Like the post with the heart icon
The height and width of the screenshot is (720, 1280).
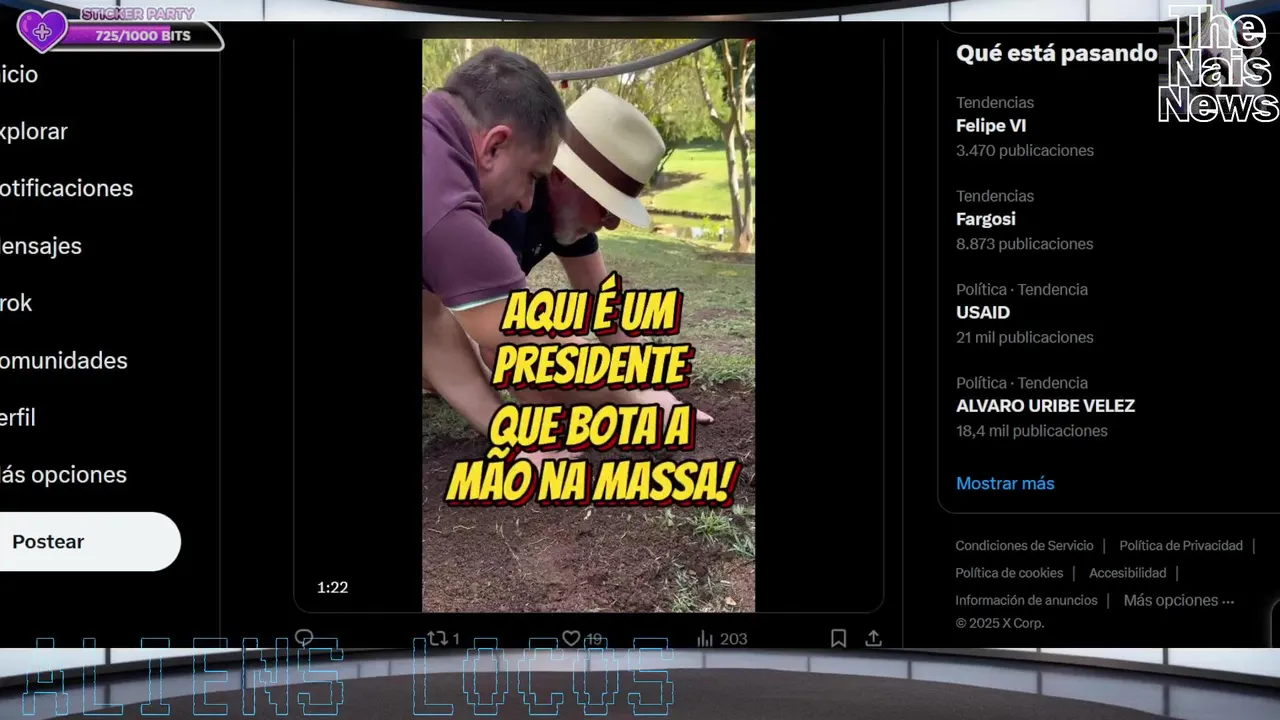click(x=571, y=638)
